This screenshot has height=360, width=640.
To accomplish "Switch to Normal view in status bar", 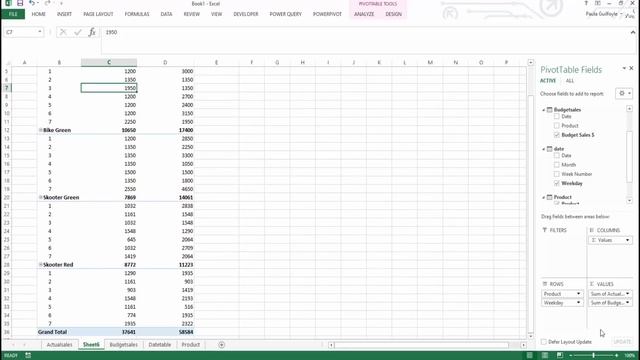I will click(x=529, y=356).
